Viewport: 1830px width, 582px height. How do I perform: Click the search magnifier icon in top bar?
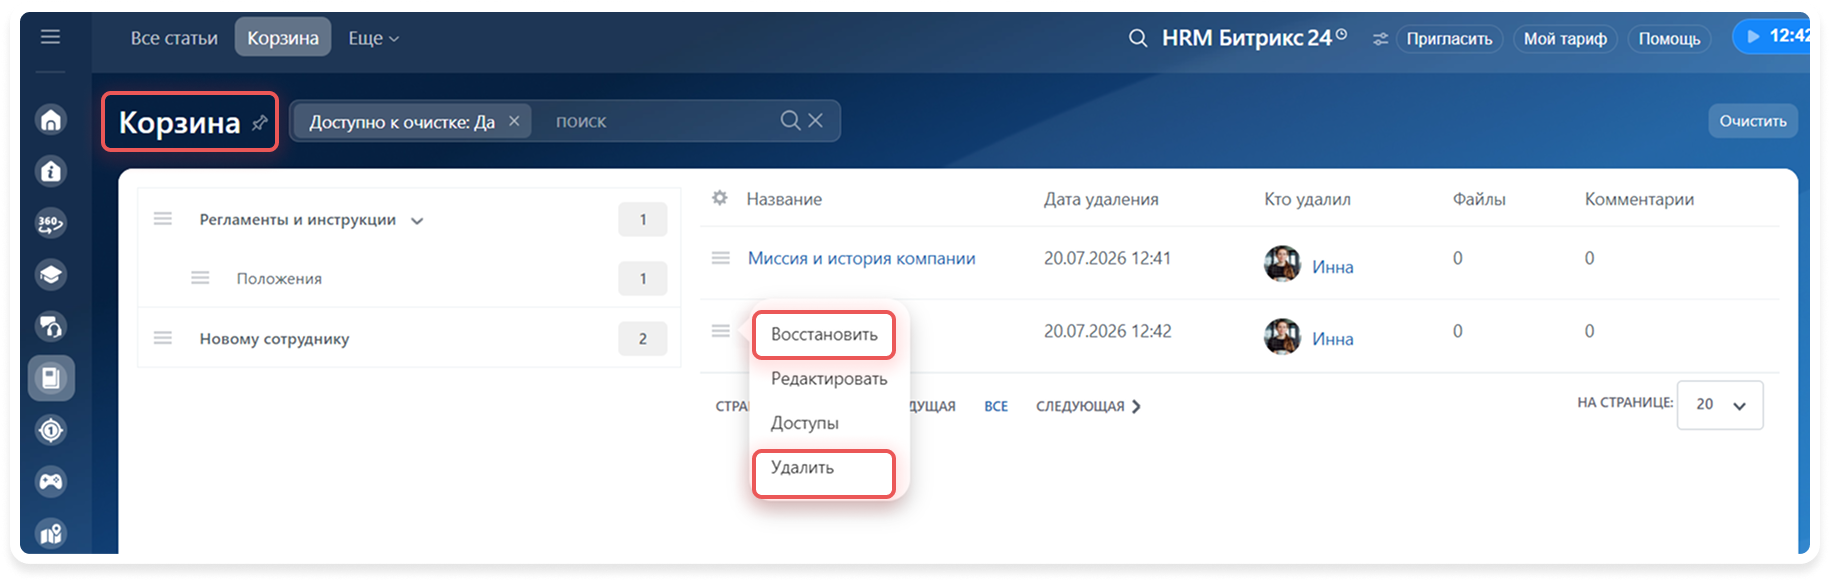pyautogui.click(x=1138, y=38)
